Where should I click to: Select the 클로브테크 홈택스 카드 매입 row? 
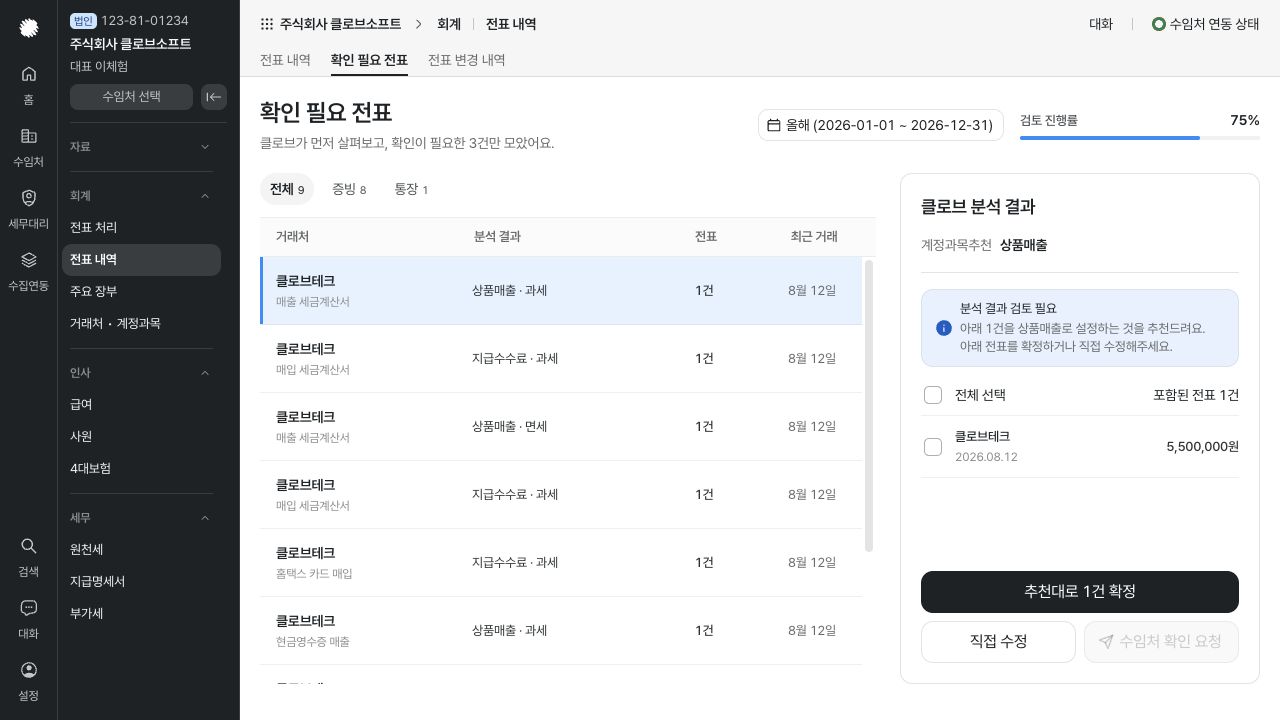[x=561, y=563]
